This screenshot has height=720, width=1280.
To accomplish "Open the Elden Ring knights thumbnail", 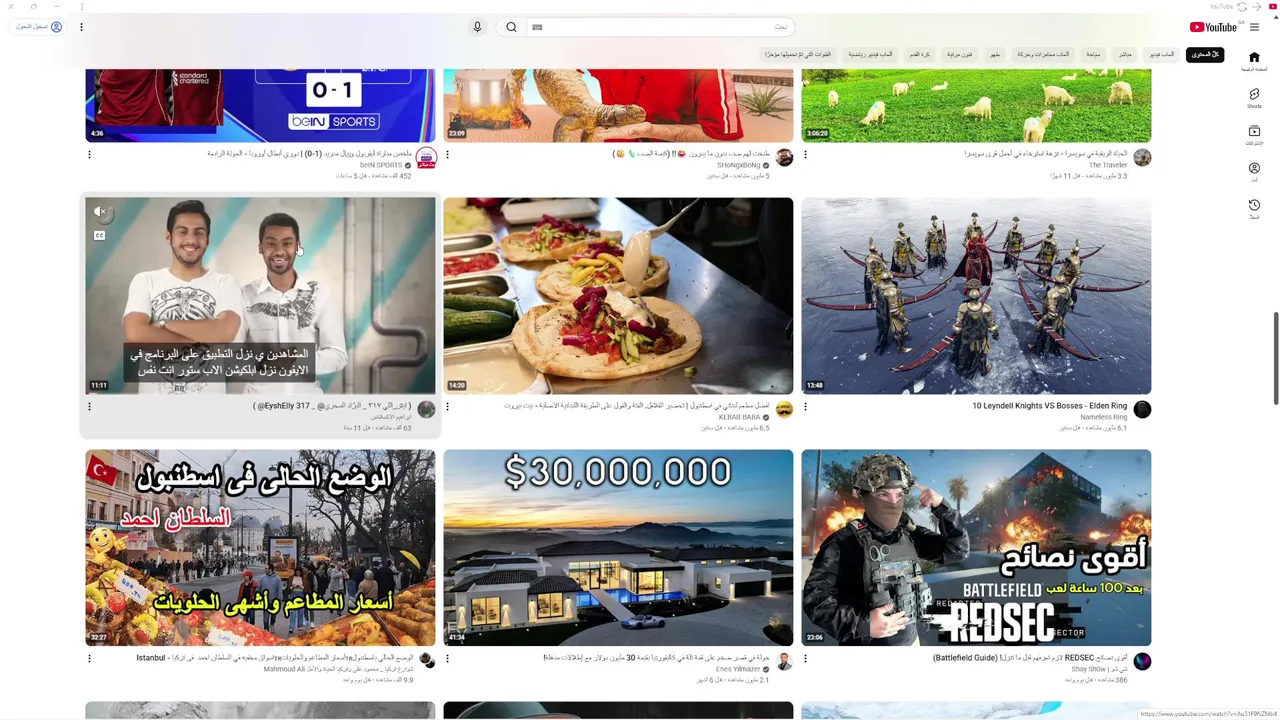I will [976, 296].
